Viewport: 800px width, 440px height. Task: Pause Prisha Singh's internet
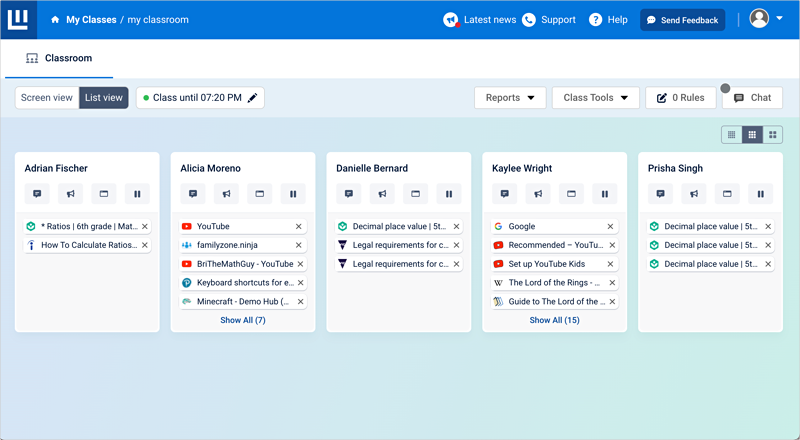pyautogui.click(x=761, y=194)
